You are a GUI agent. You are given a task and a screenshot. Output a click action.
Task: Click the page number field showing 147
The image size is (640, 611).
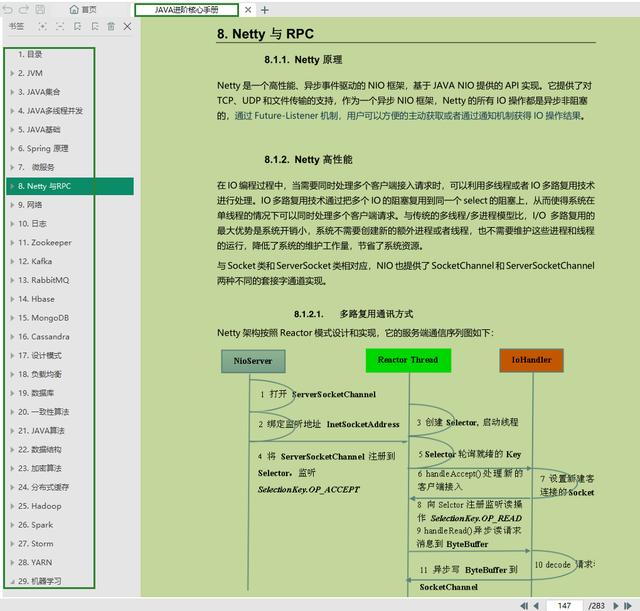[x=564, y=606]
